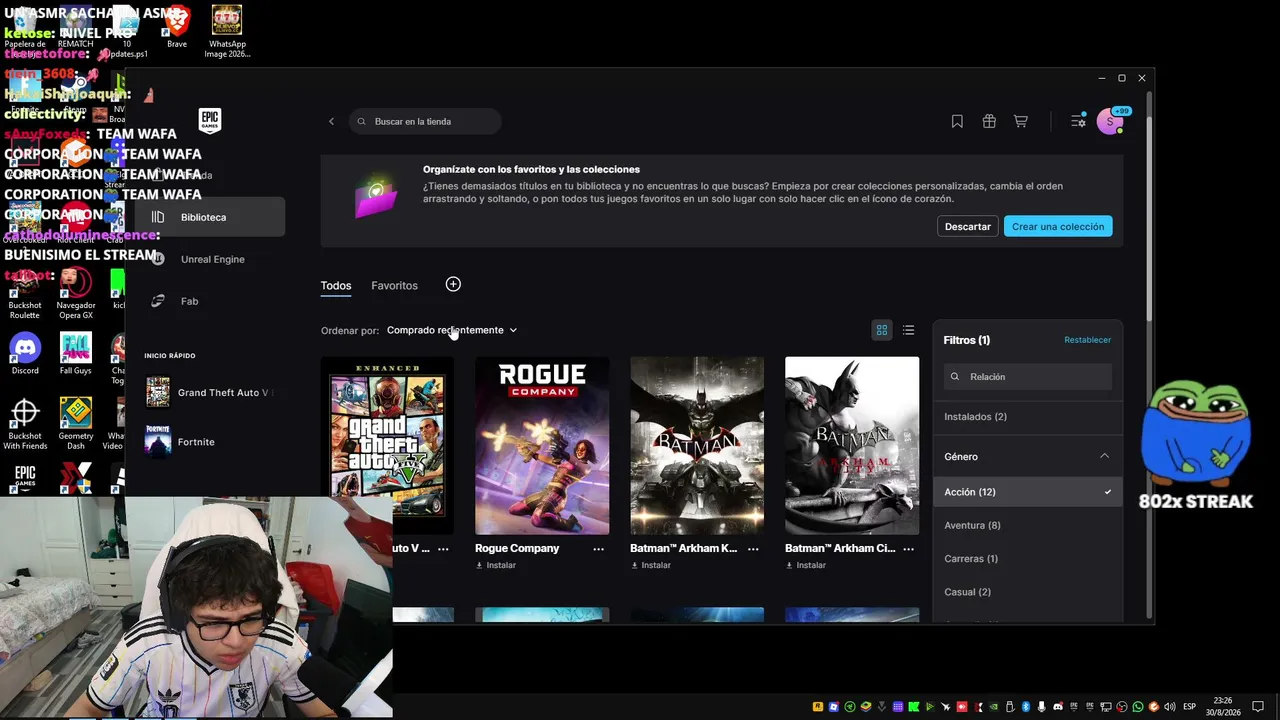Select the Todos tab
Screen dimensions: 1280x720
pos(336,286)
